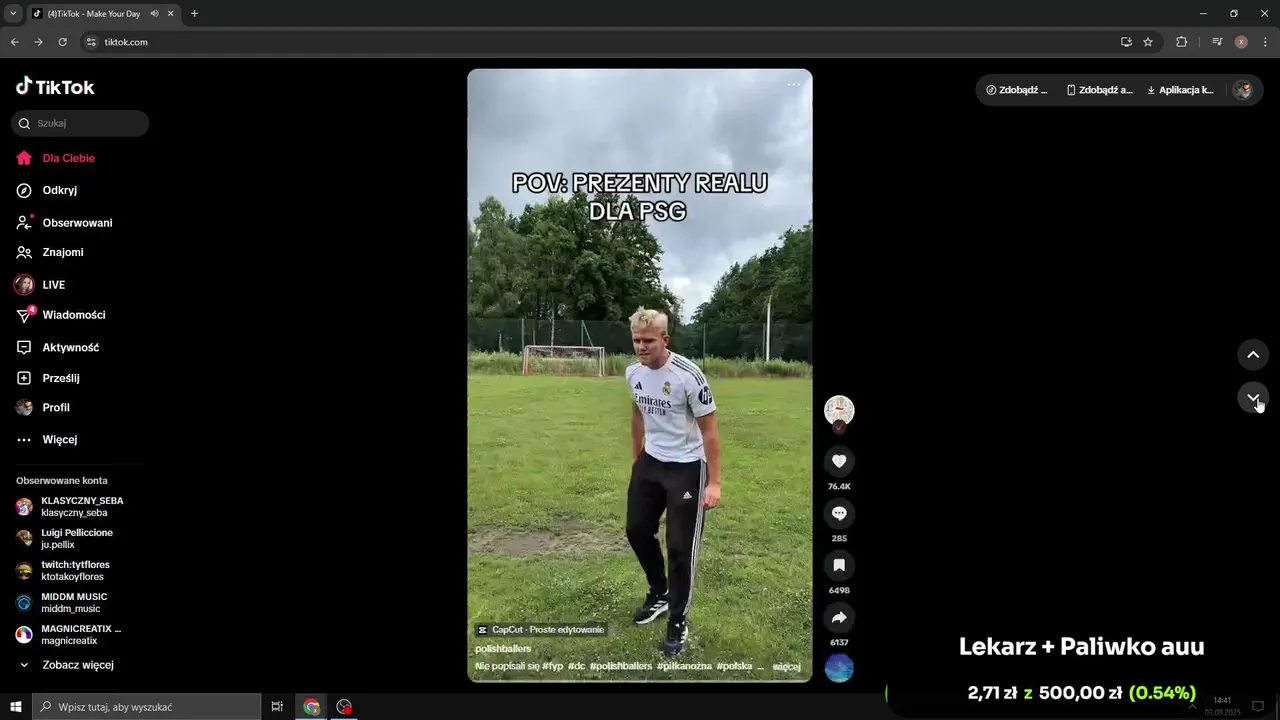Click first Zdobądź button in header
The width and height of the screenshot is (1280, 720).
[x=1017, y=90]
